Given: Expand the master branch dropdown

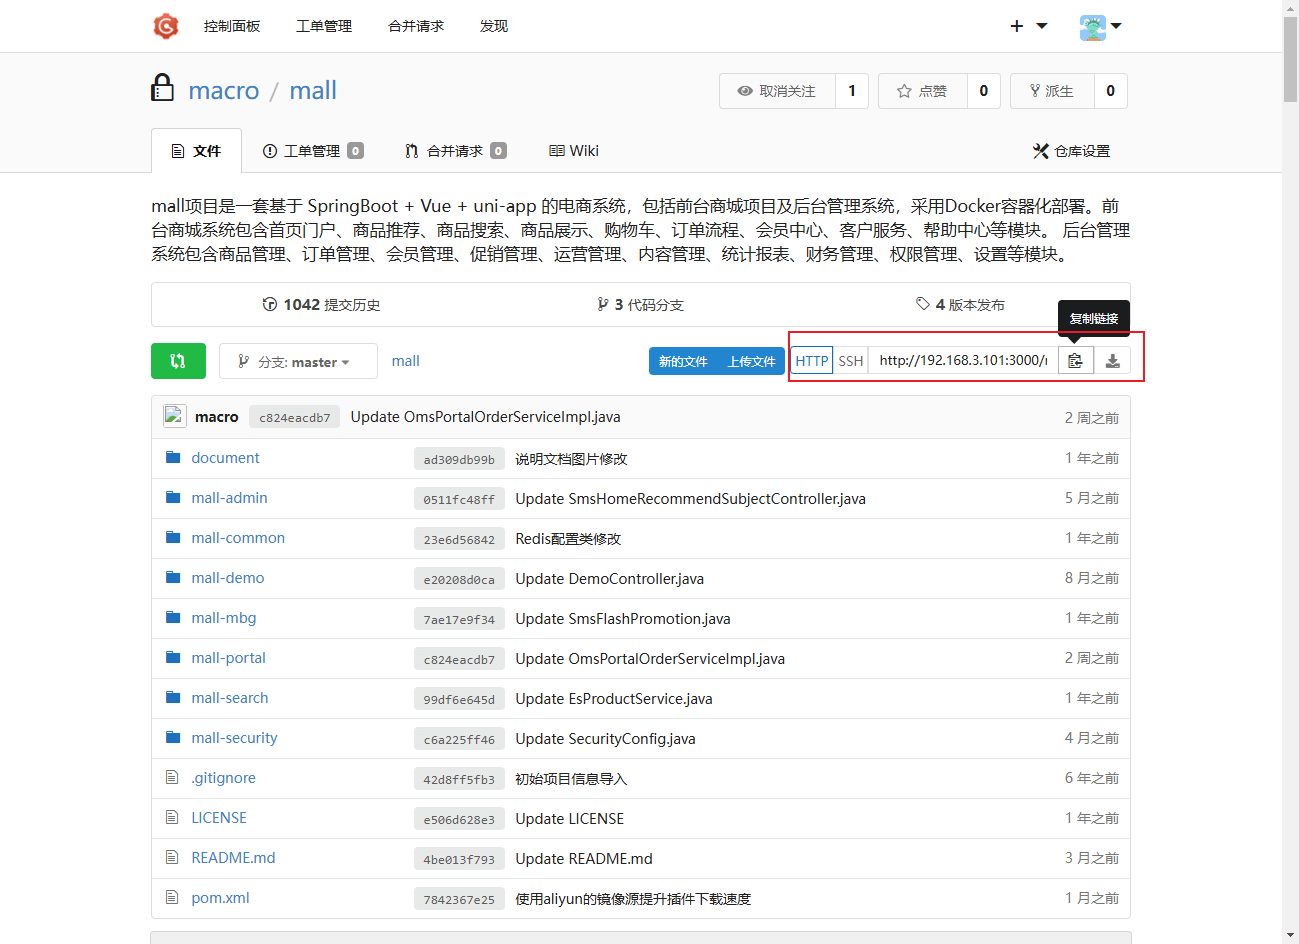Looking at the screenshot, I should (298, 362).
